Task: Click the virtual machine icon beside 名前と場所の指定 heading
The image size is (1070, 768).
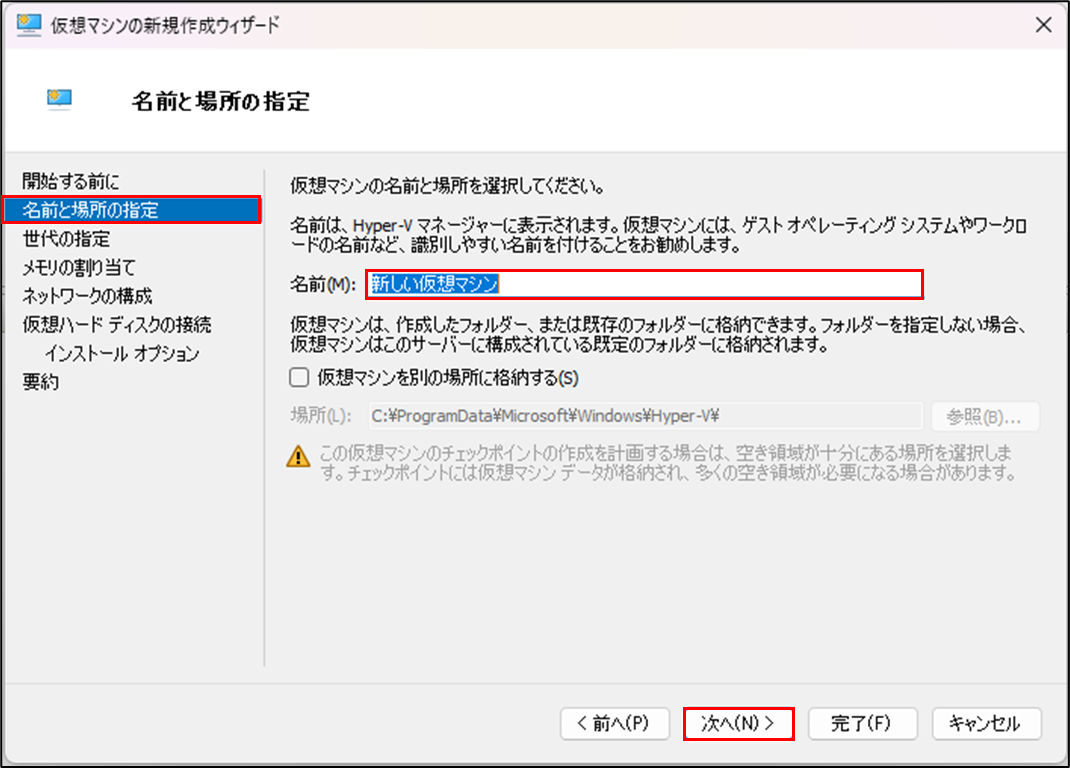Action: [x=59, y=99]
